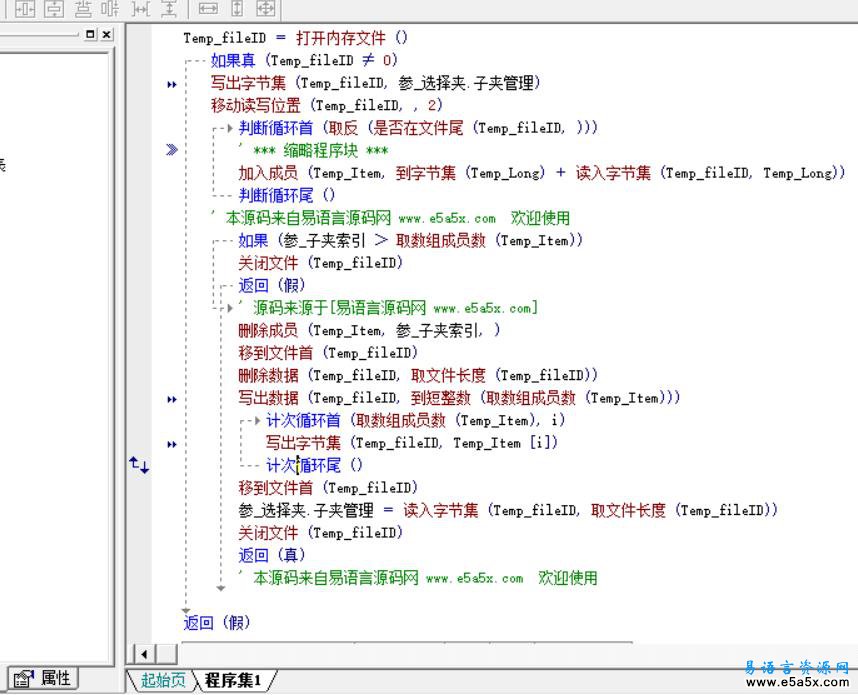Switch to the 程序集1 tab
The width and height of the screenshot is (858, 695).
233,680
